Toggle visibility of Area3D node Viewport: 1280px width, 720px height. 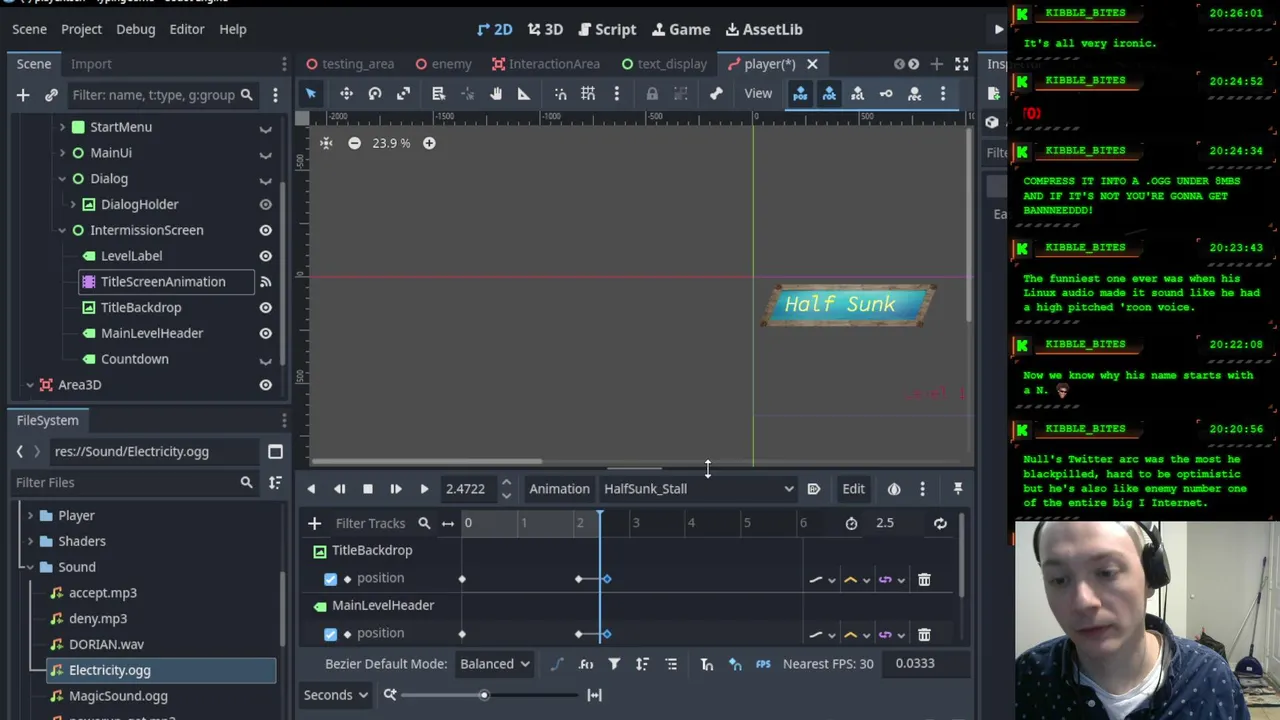pyautogui.click(x=266, y=385)
